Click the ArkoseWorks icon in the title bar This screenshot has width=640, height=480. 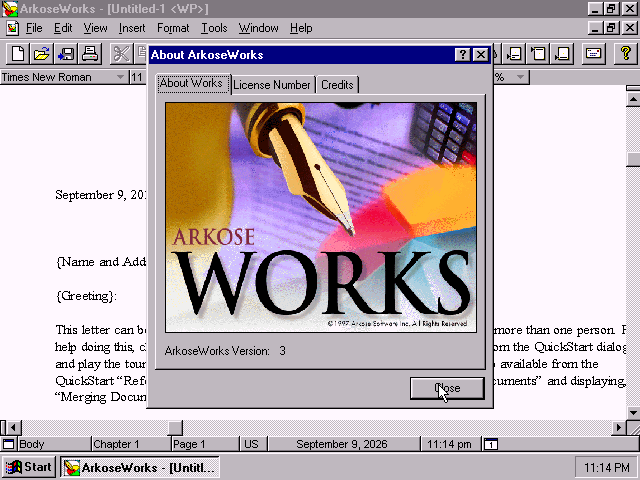tap(10, 9)
